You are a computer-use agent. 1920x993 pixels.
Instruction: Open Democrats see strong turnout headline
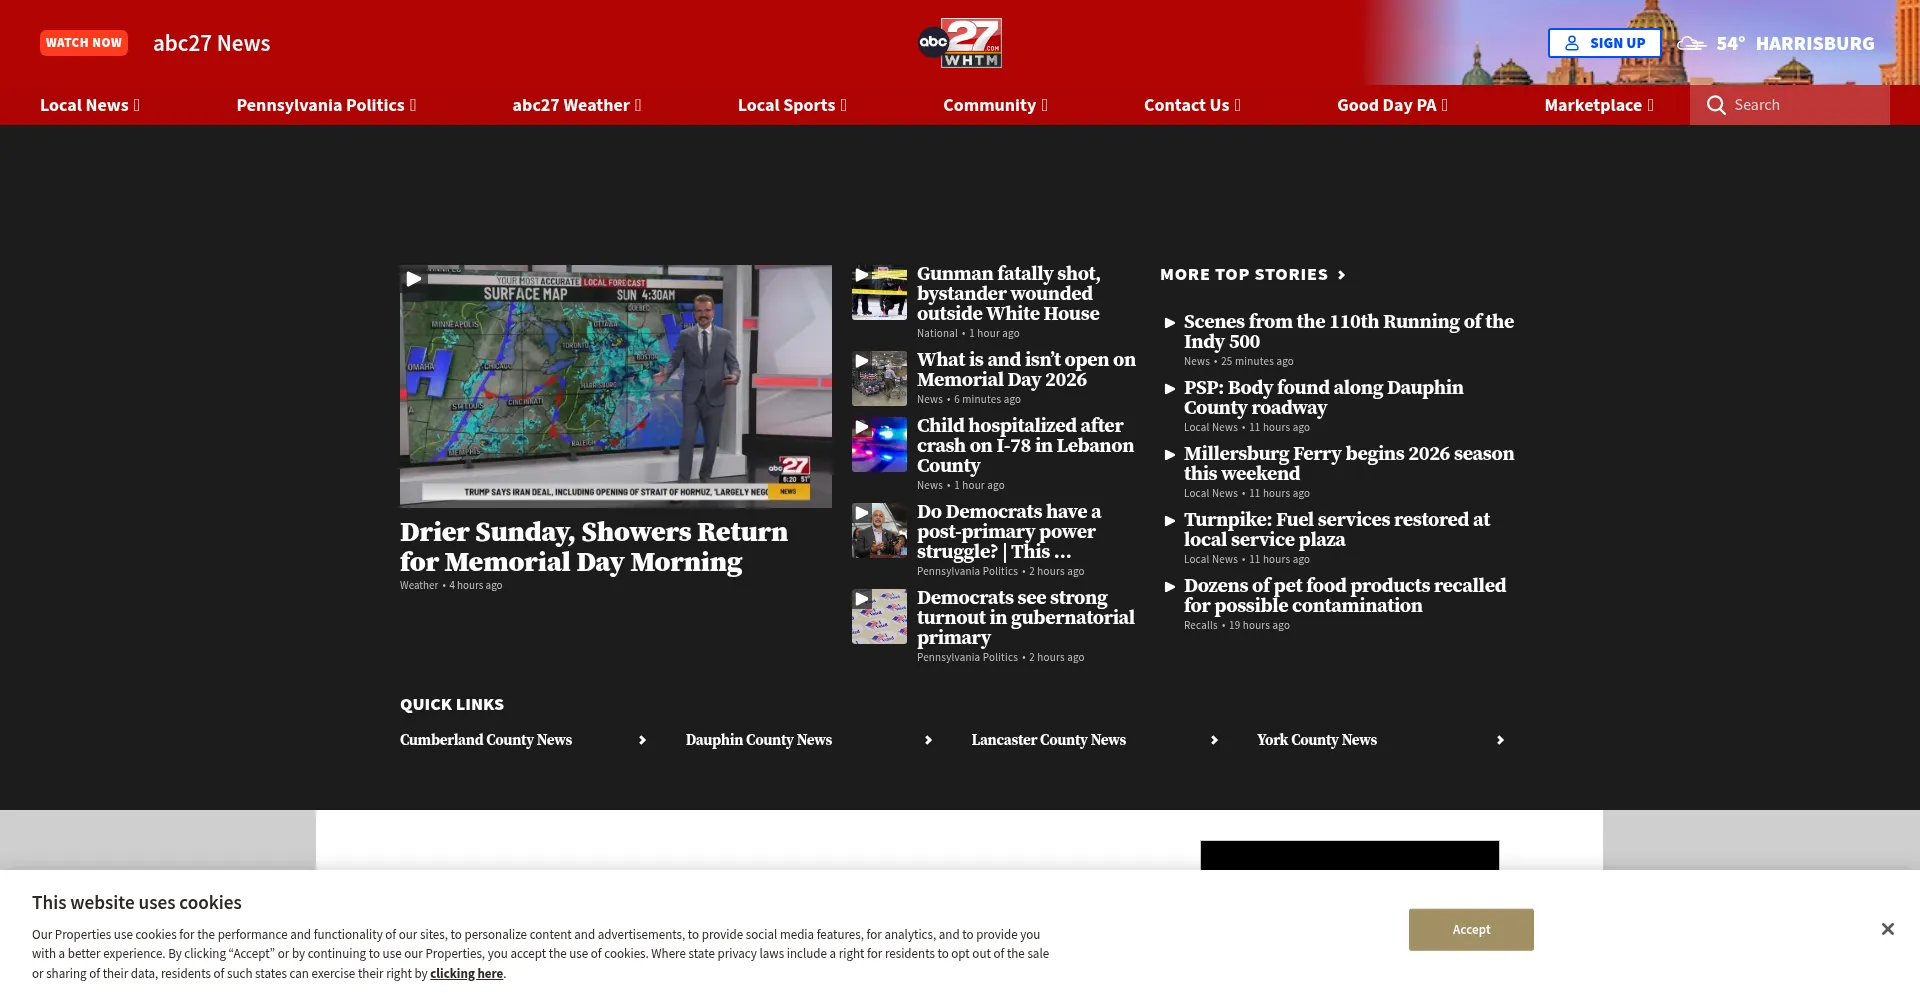point(1025,618)
